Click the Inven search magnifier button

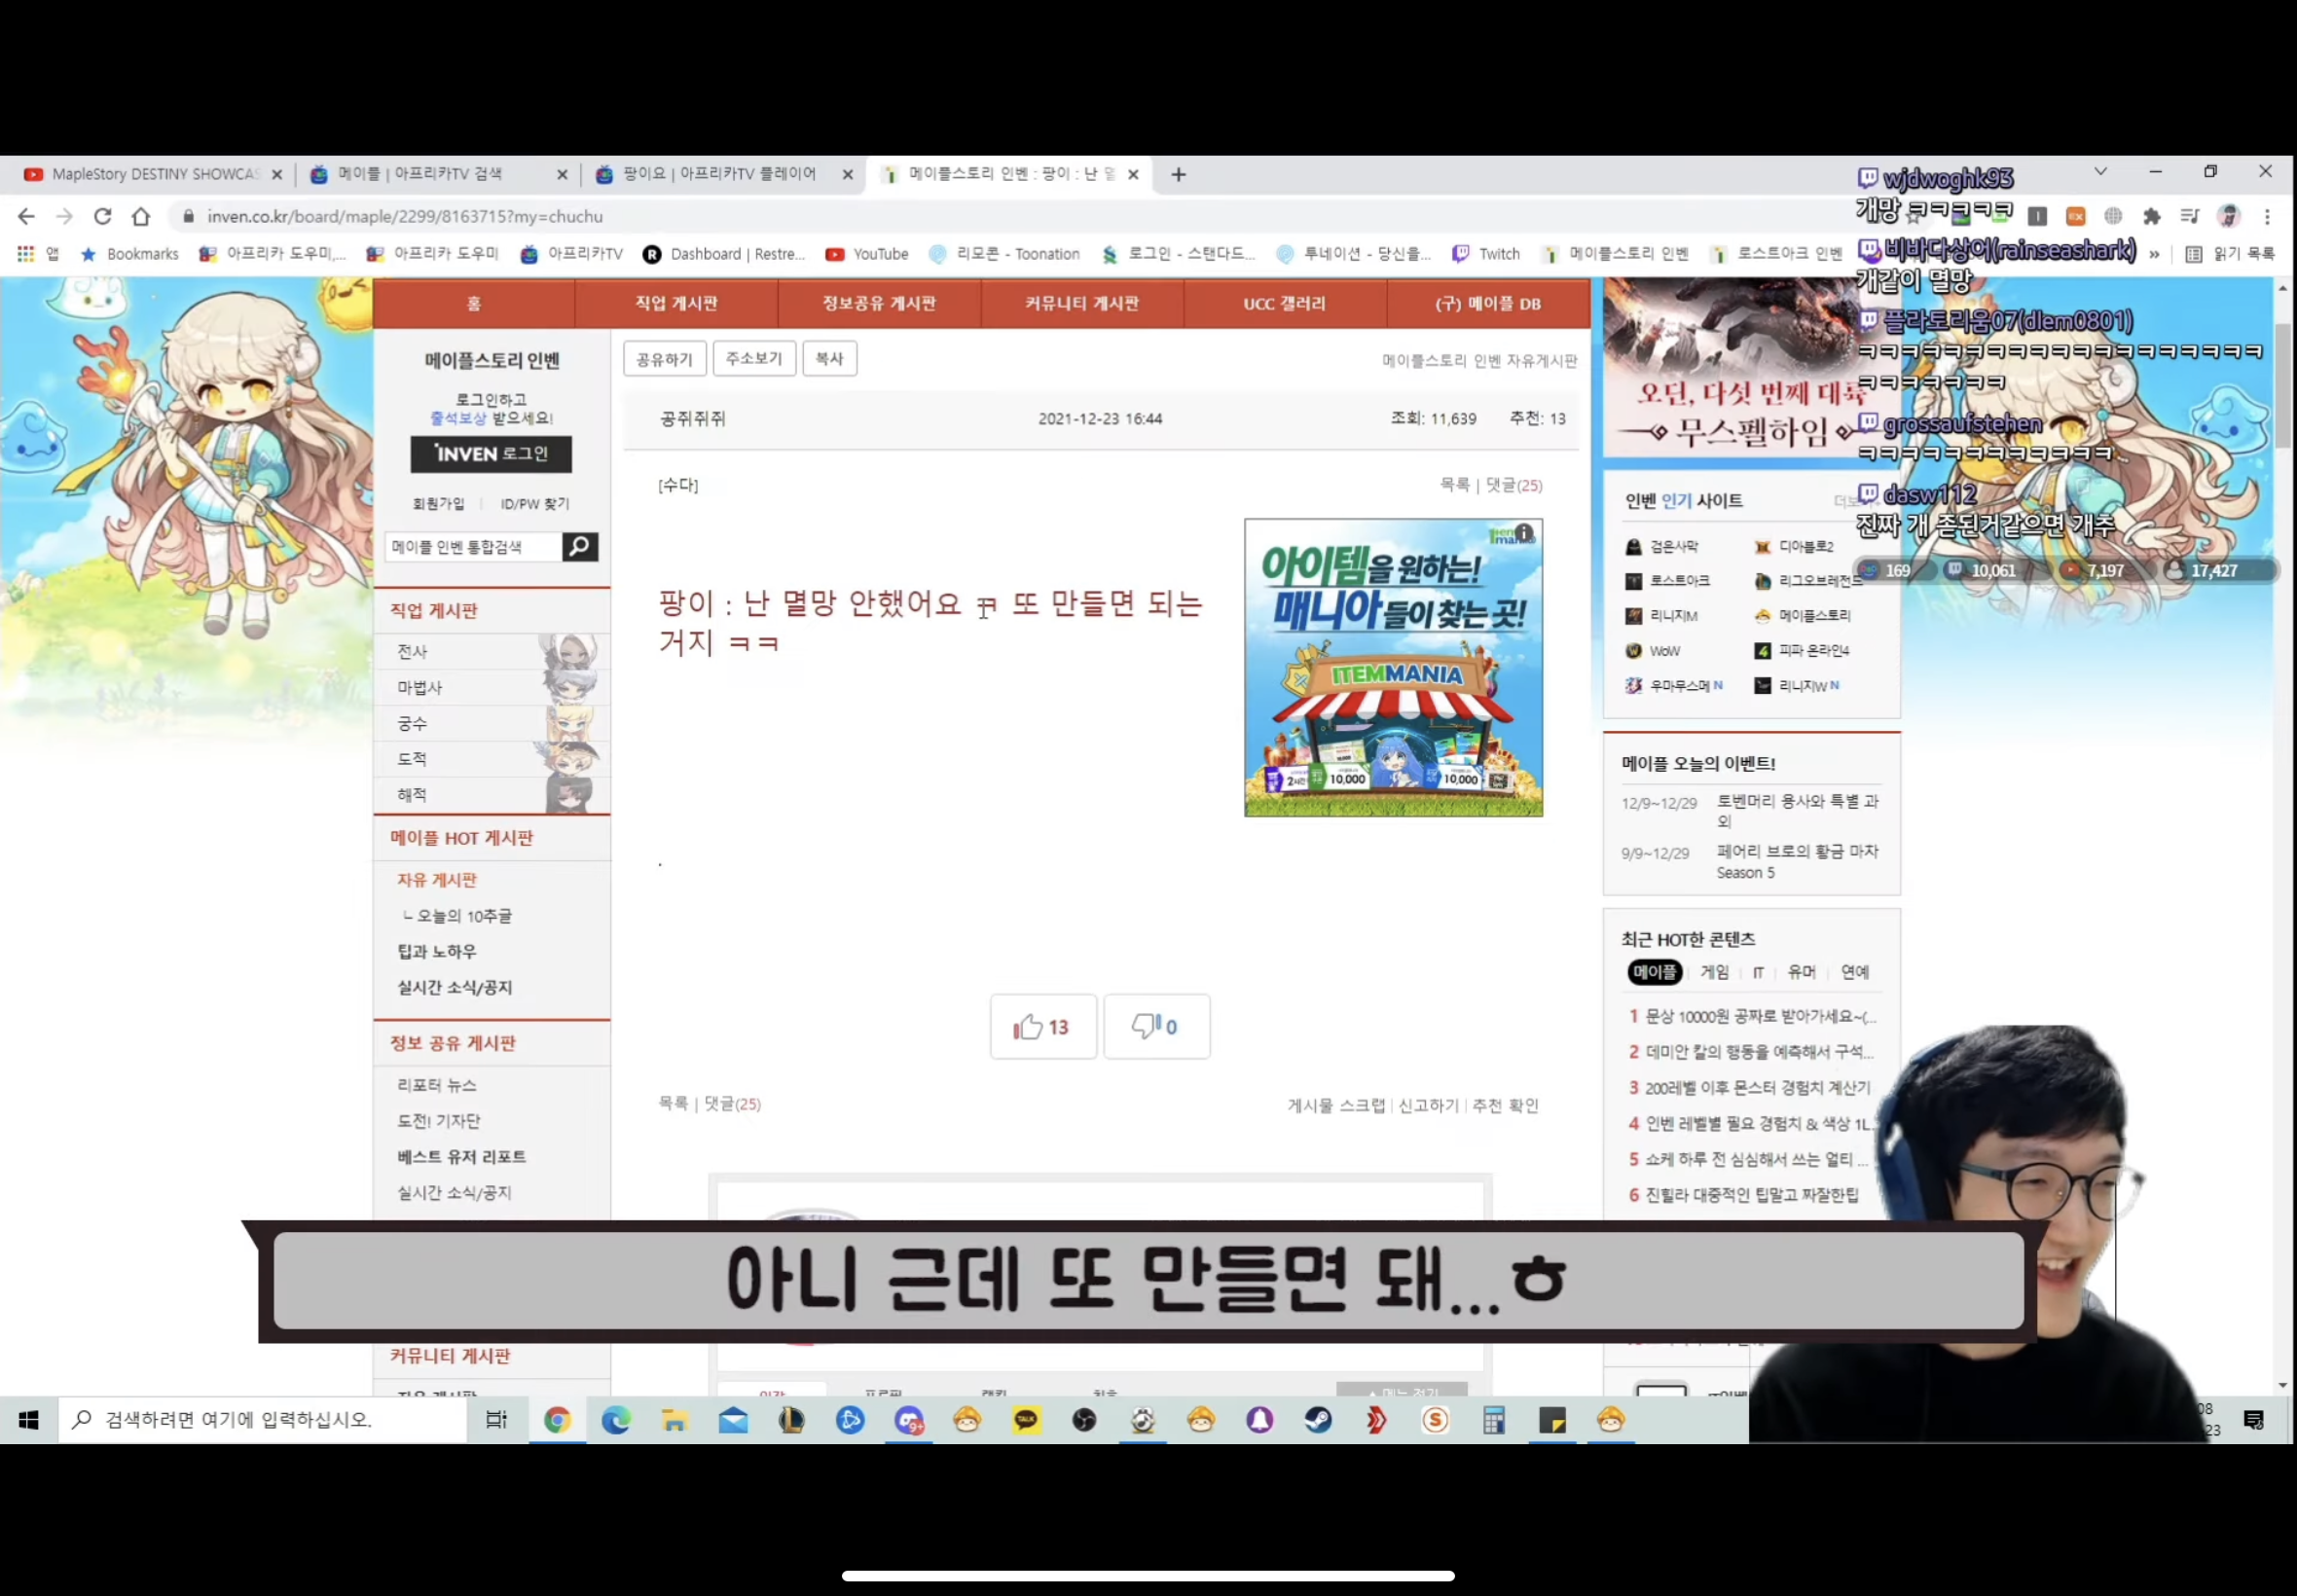click(580, 547)
